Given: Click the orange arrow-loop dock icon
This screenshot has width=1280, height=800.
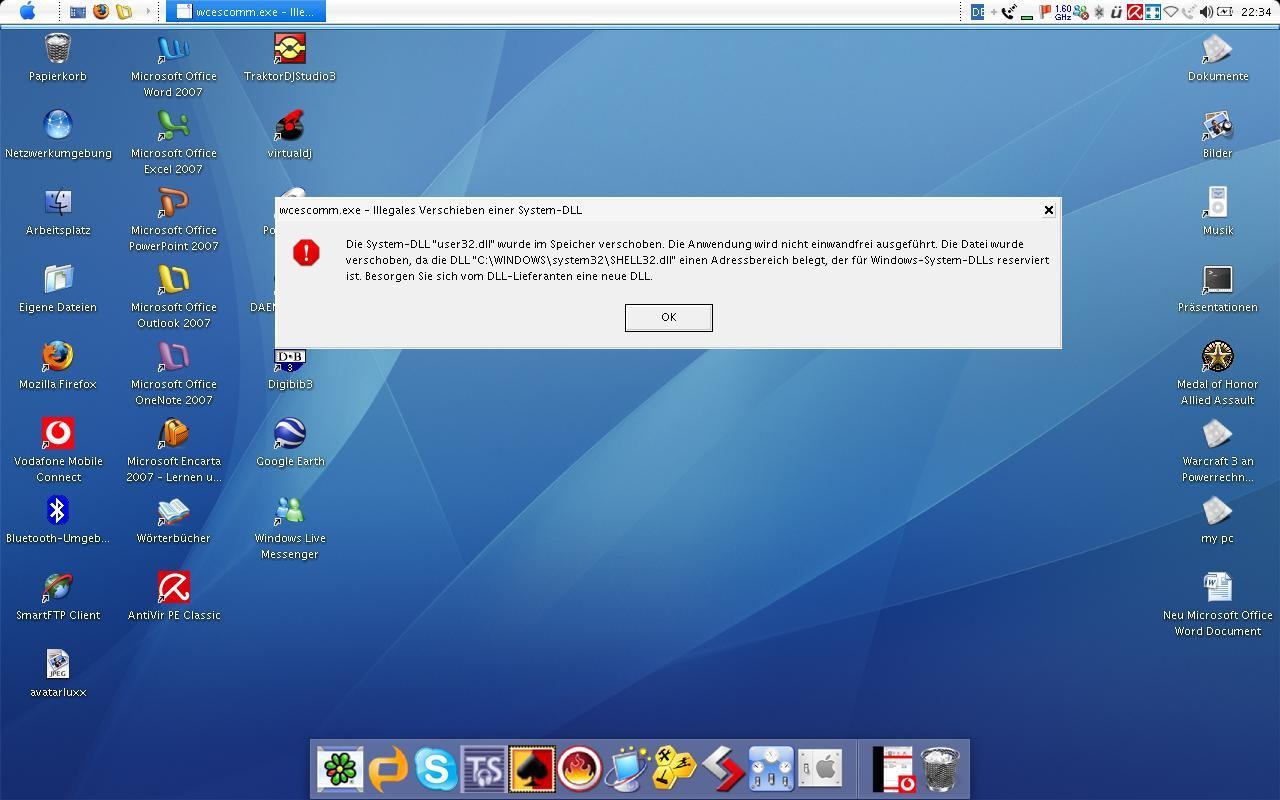Looking at the screenshot, I should (x=388, y=769).
